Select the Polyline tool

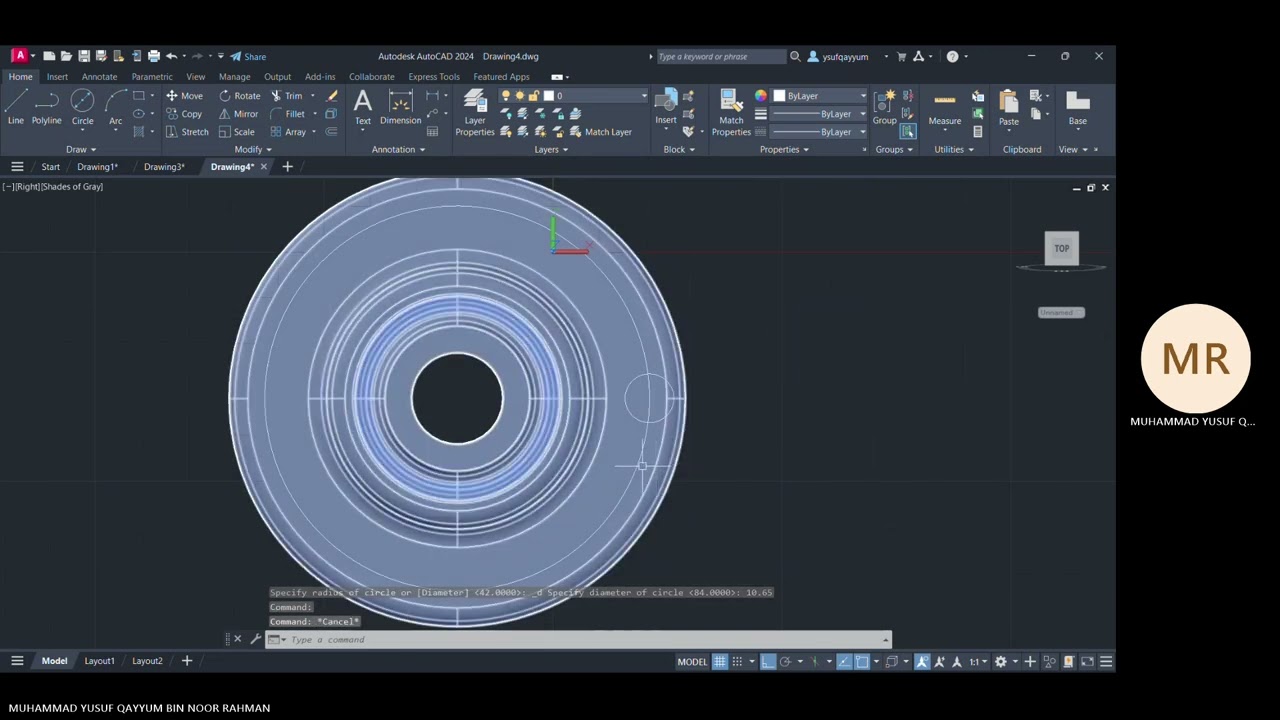point(46,107)
